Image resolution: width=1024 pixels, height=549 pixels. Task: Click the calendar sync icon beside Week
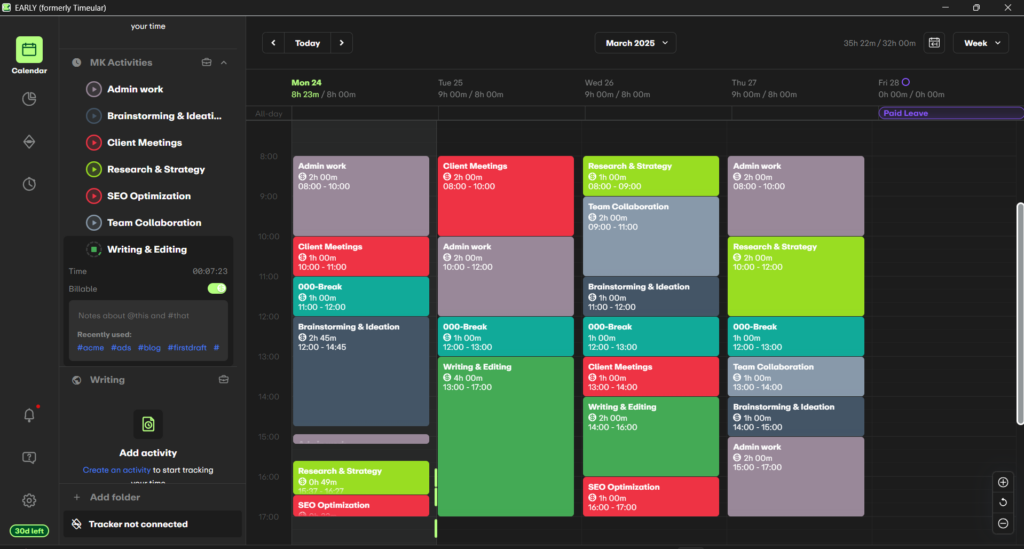(x=935, y=43)
